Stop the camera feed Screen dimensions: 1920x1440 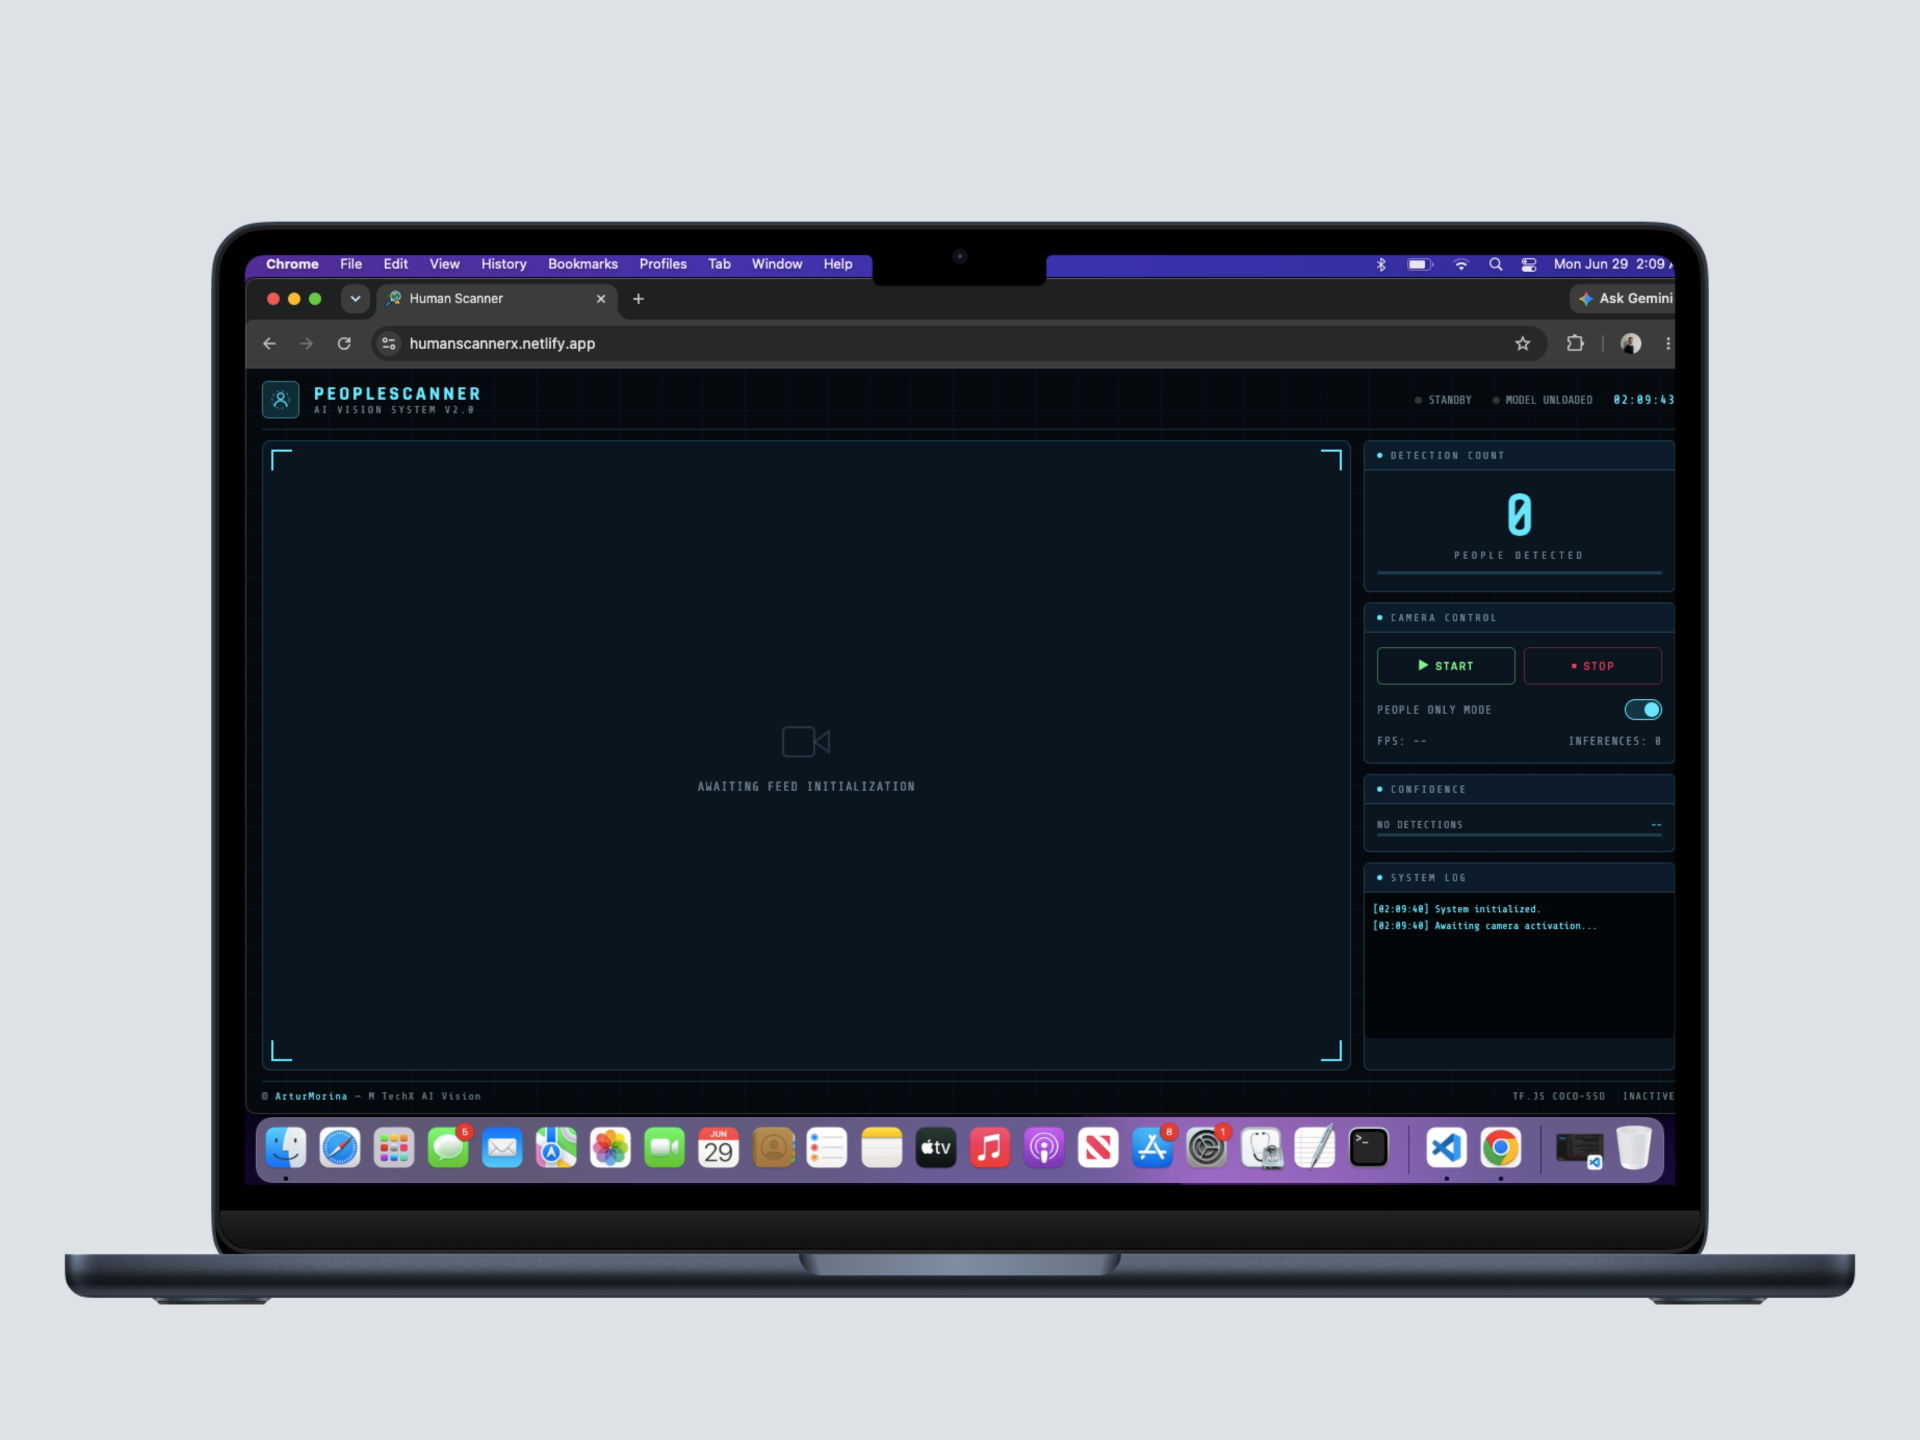[x=1592, y=666]
